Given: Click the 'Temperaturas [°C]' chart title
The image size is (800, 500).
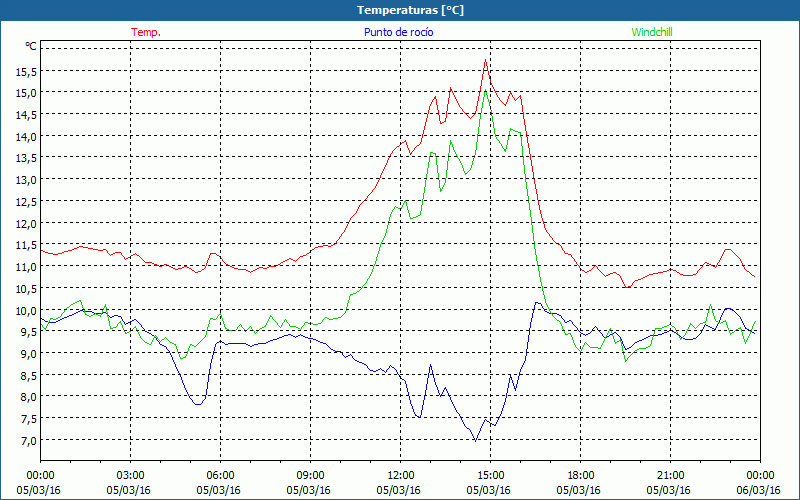Looking at the screenshot, I should 410,10.
